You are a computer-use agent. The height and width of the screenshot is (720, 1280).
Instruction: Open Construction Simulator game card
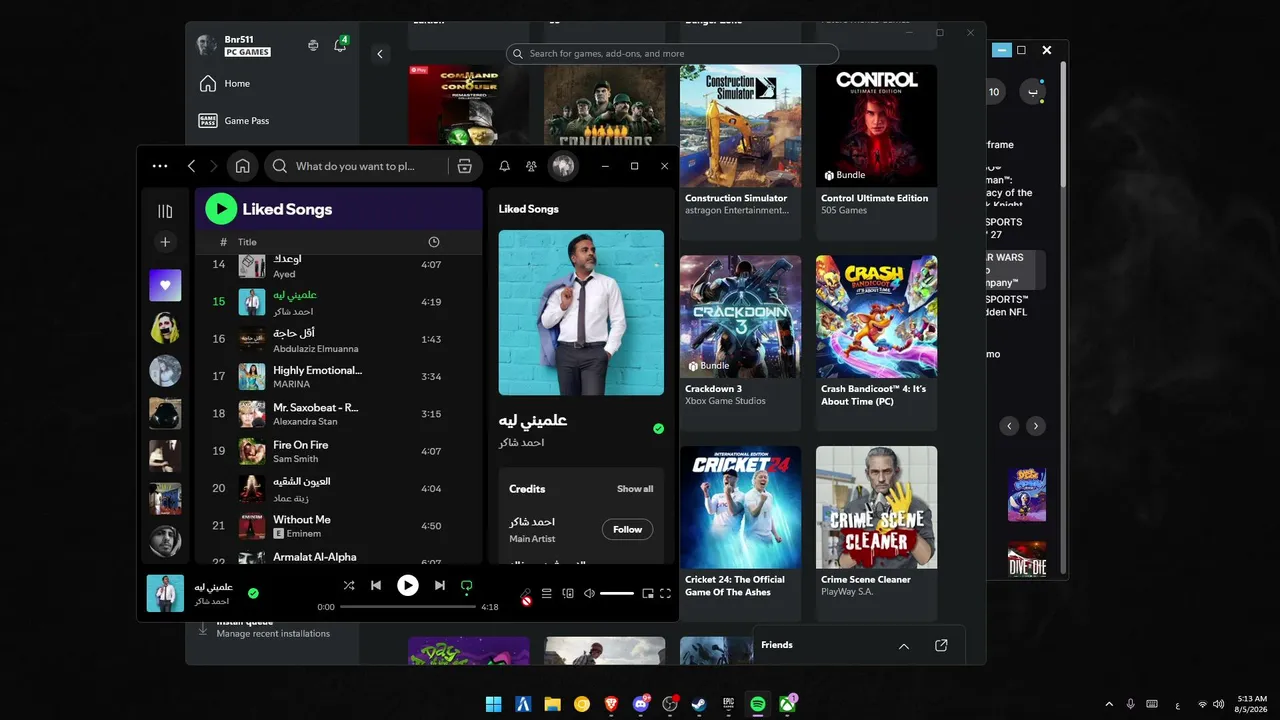741,152
